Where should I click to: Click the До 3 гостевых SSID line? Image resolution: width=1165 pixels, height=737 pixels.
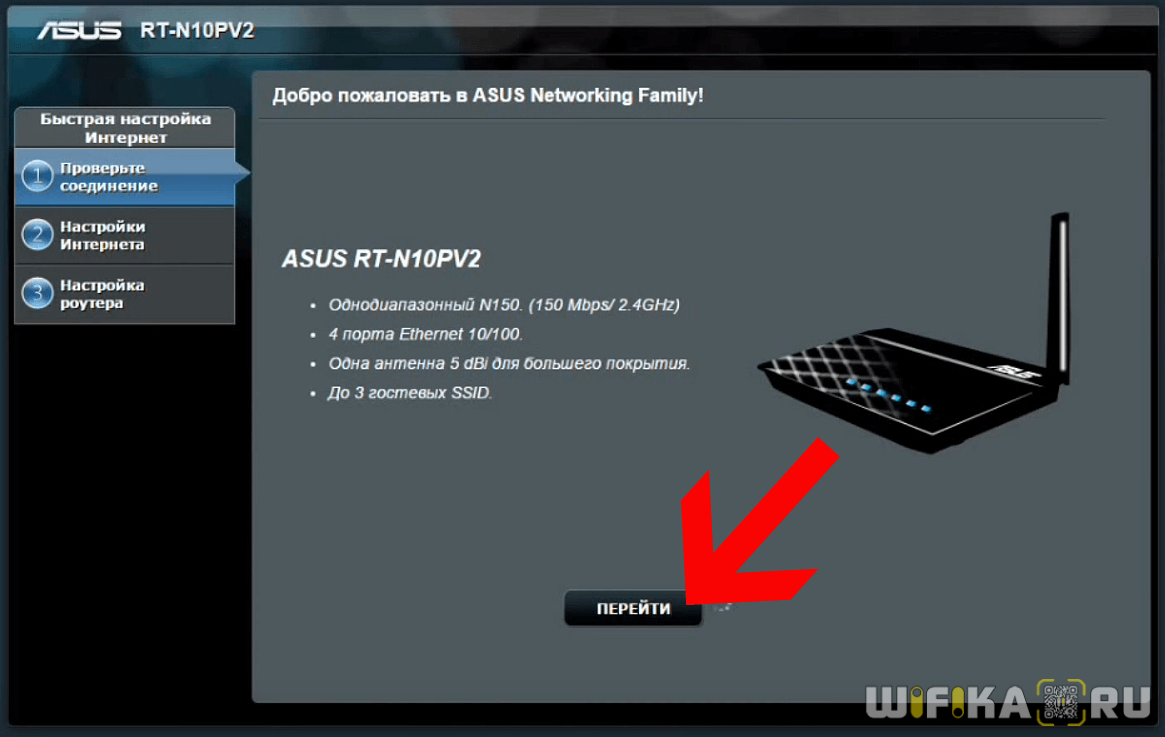tap(409, 392)
